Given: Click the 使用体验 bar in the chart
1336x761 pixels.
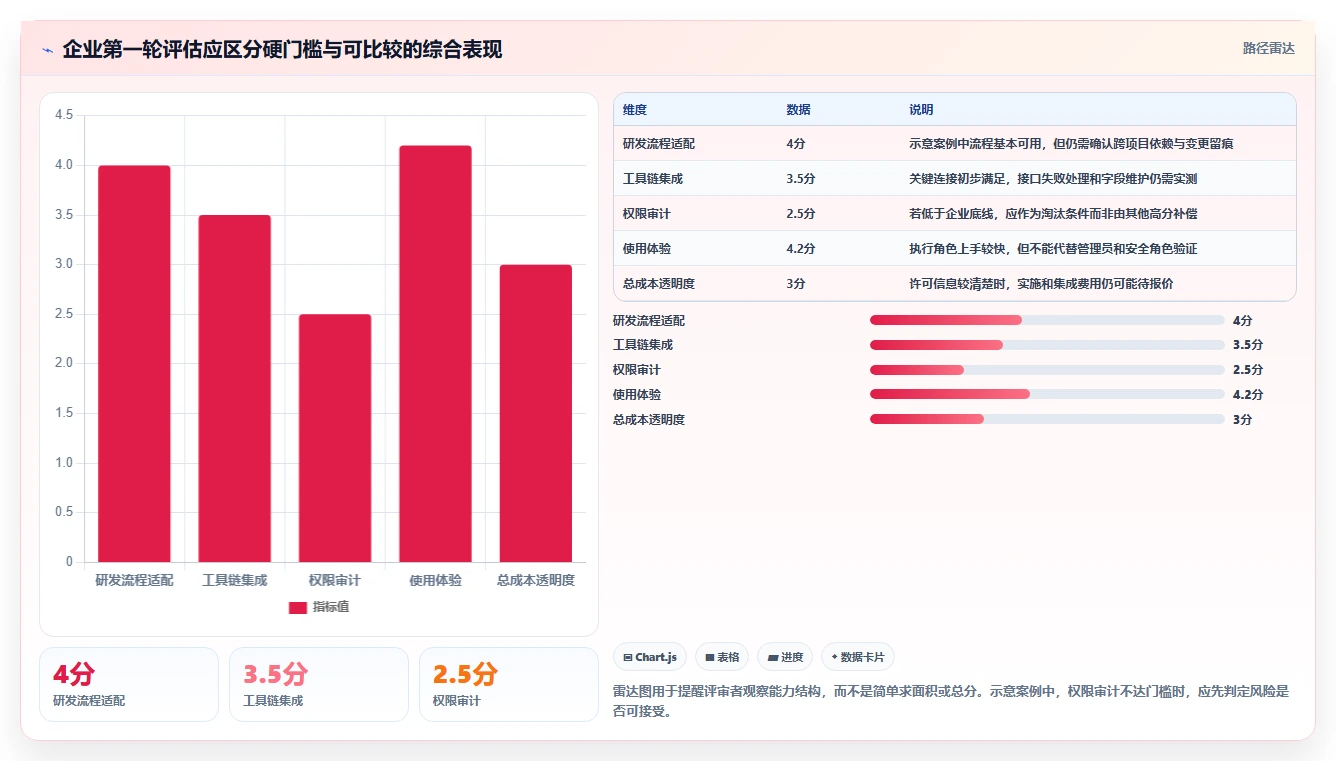Looking at the screenshot, I should (435, 354).
